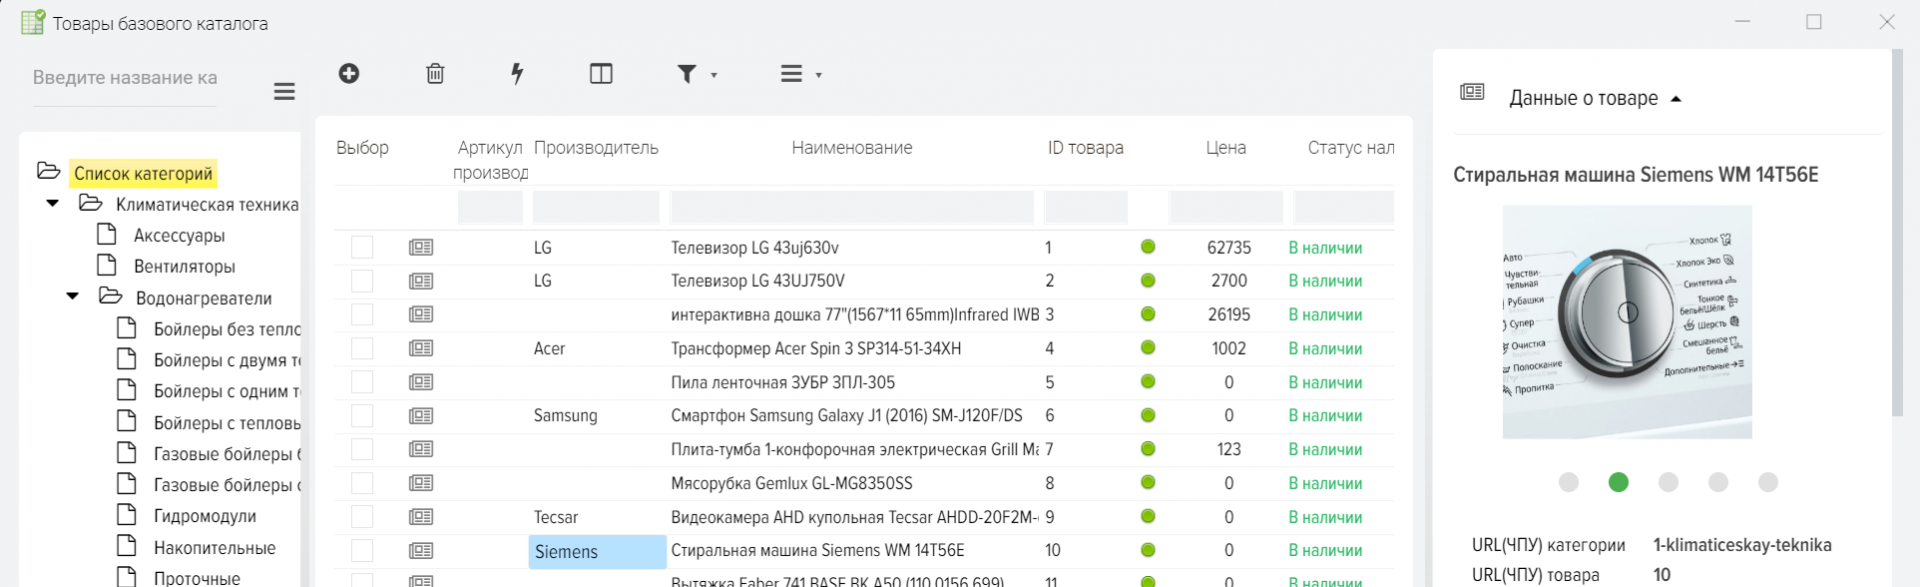This screenshot has height=587, width=1920.
Task: Open the hamburger menu beside category search
Action: pos(284,92)
